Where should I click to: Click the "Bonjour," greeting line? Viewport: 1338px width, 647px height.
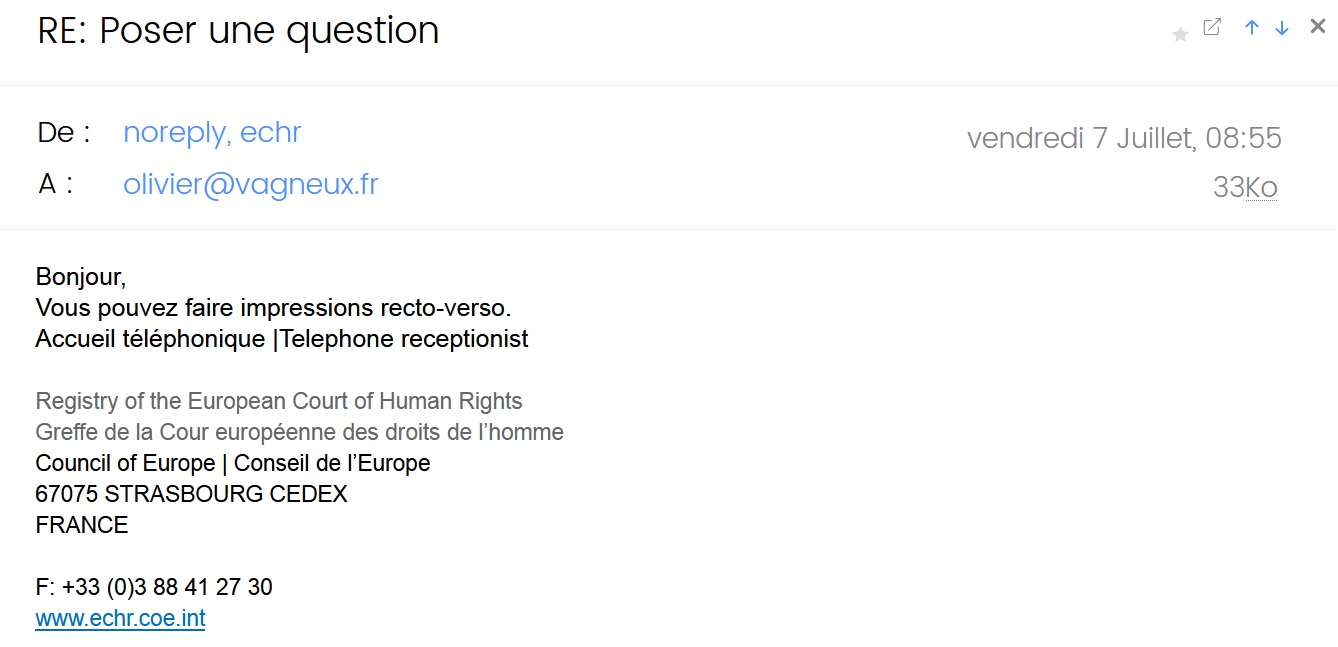[81, 277]
